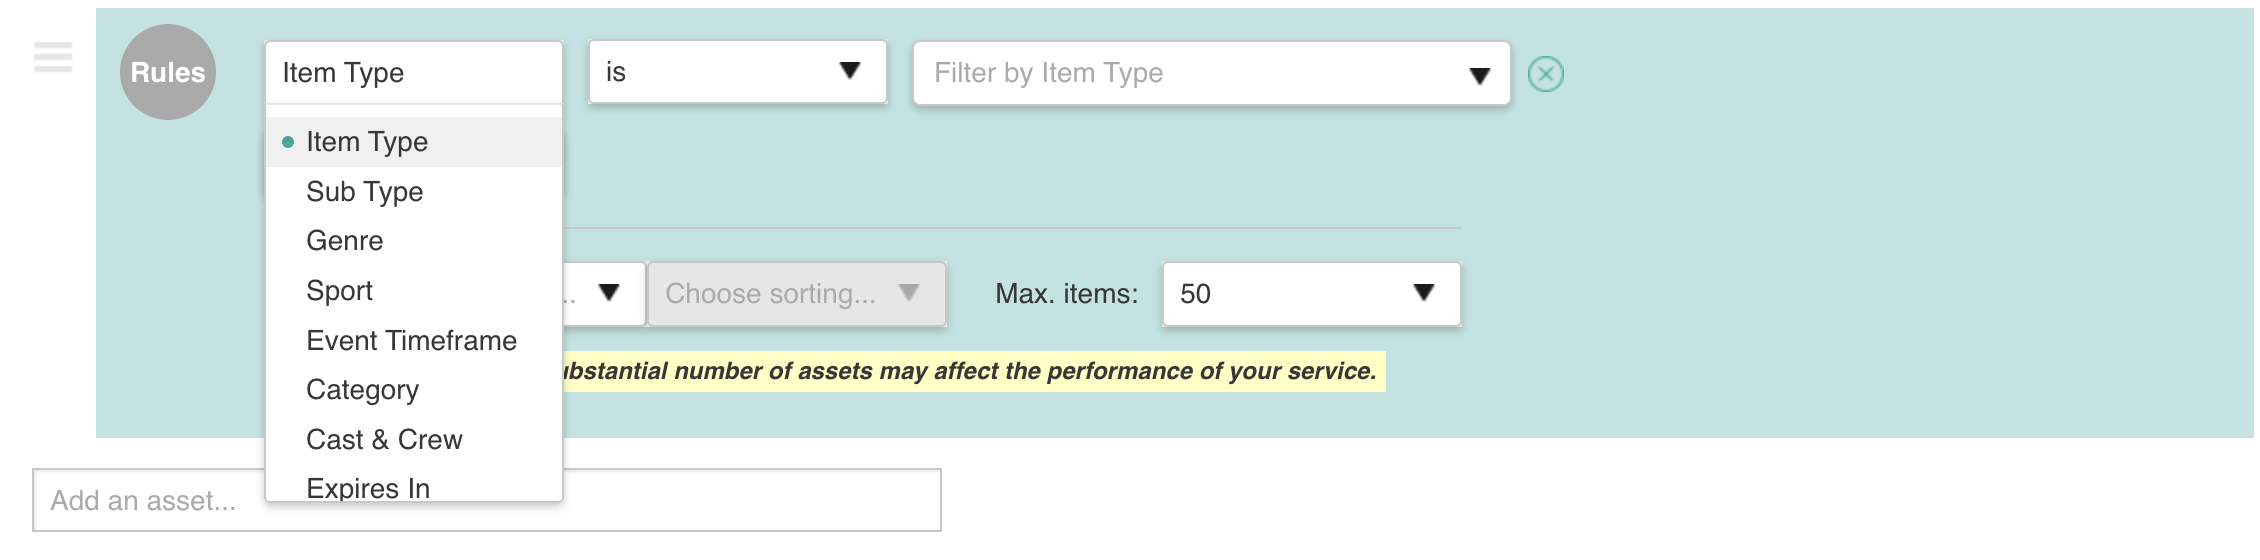Click the Add an asset input field
Screen dimensions: 2260x560
[487, 500]
